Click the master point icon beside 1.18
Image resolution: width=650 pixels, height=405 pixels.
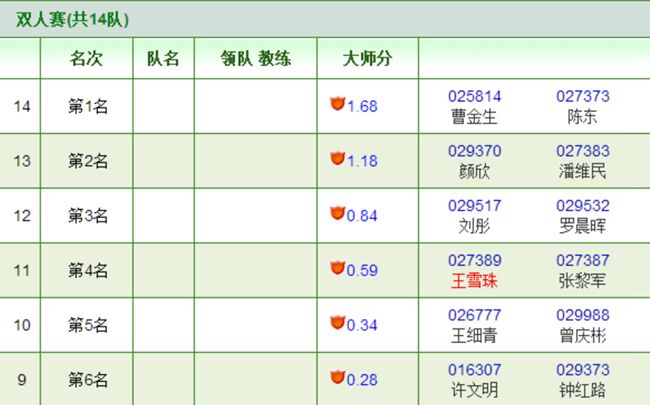(x=337, y=158)
